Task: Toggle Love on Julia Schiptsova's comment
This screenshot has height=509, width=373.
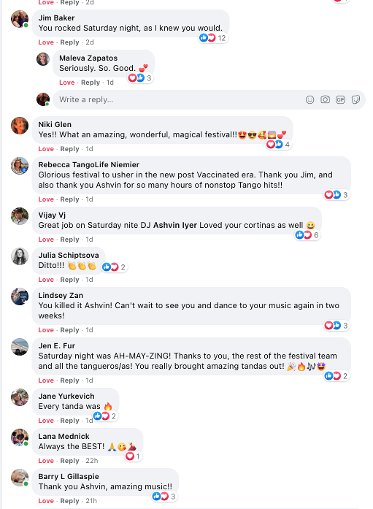Action: pos(46,280)
